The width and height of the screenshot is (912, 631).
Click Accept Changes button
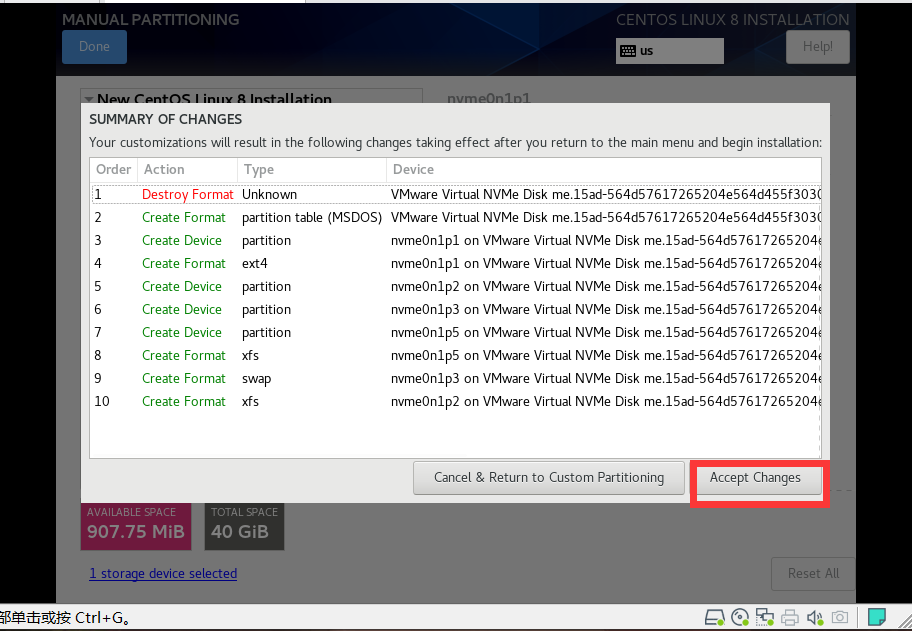(755, 477)
